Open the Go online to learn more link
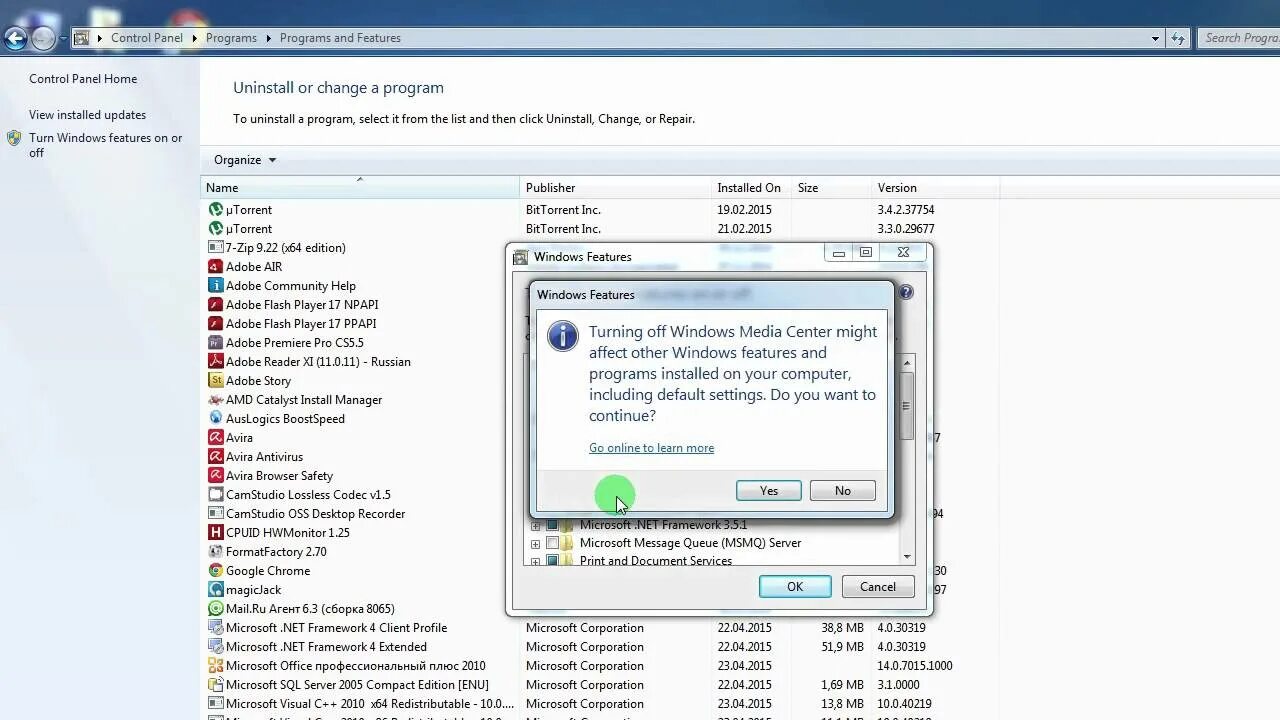This screenshot has width=1280, height=720. pyautogui.click(x=651, y=448)
